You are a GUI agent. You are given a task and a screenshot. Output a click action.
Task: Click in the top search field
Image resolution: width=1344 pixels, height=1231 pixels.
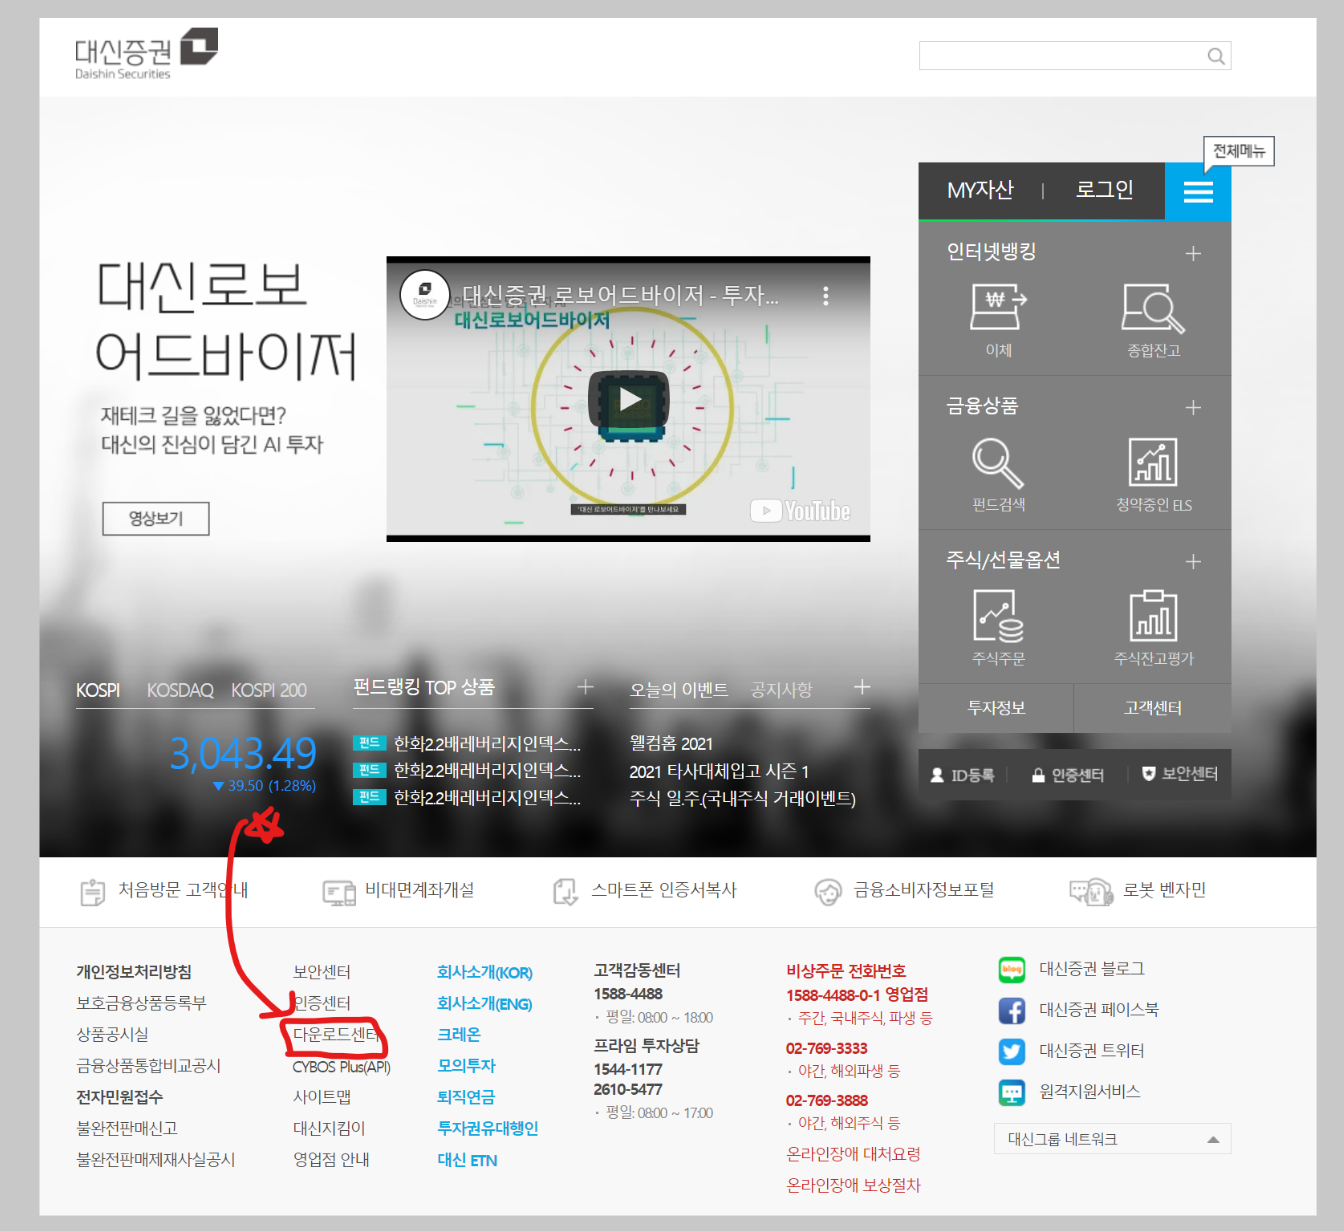1062,56
